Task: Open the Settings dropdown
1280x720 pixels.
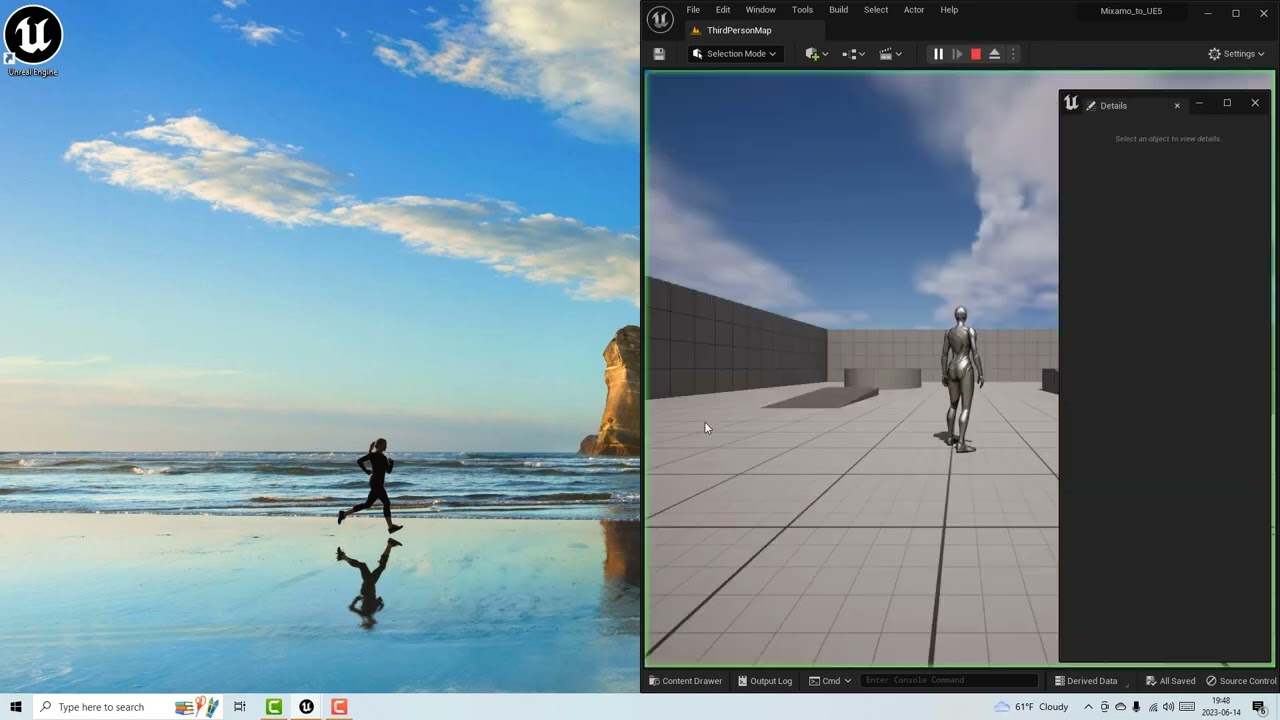Action: (x=1236, y=54)
